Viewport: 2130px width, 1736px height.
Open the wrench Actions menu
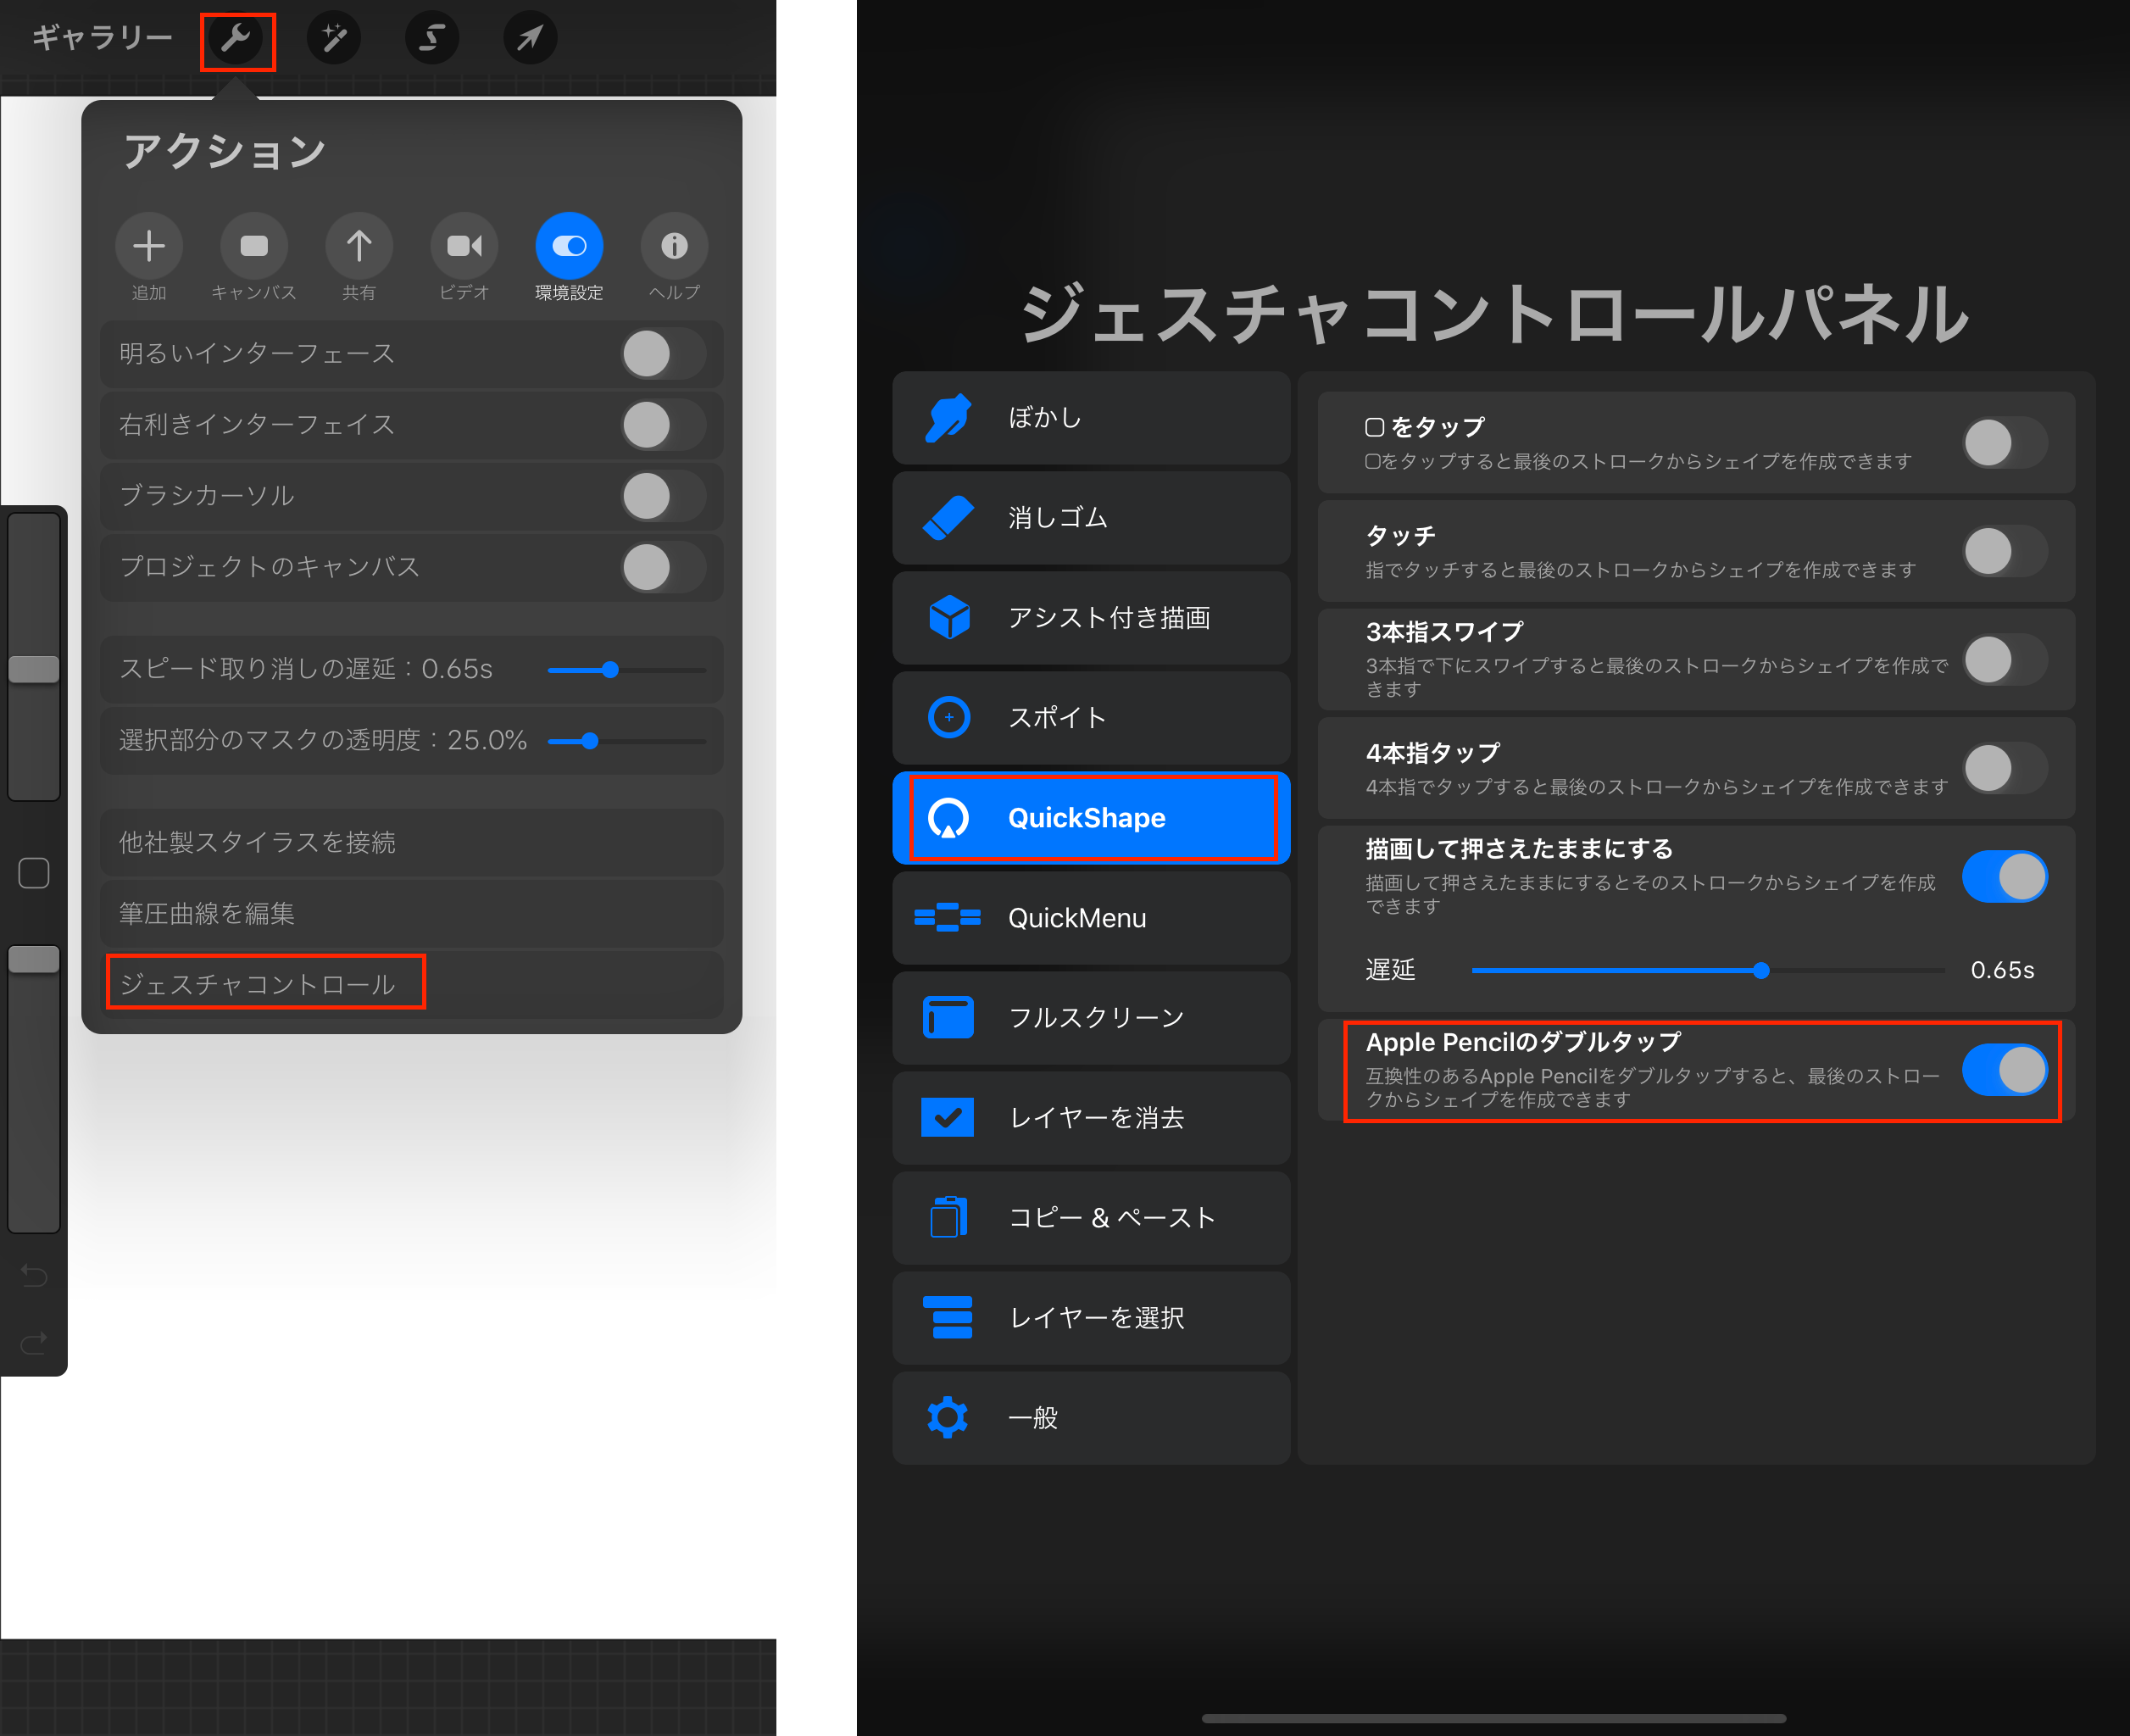point(237,39)
